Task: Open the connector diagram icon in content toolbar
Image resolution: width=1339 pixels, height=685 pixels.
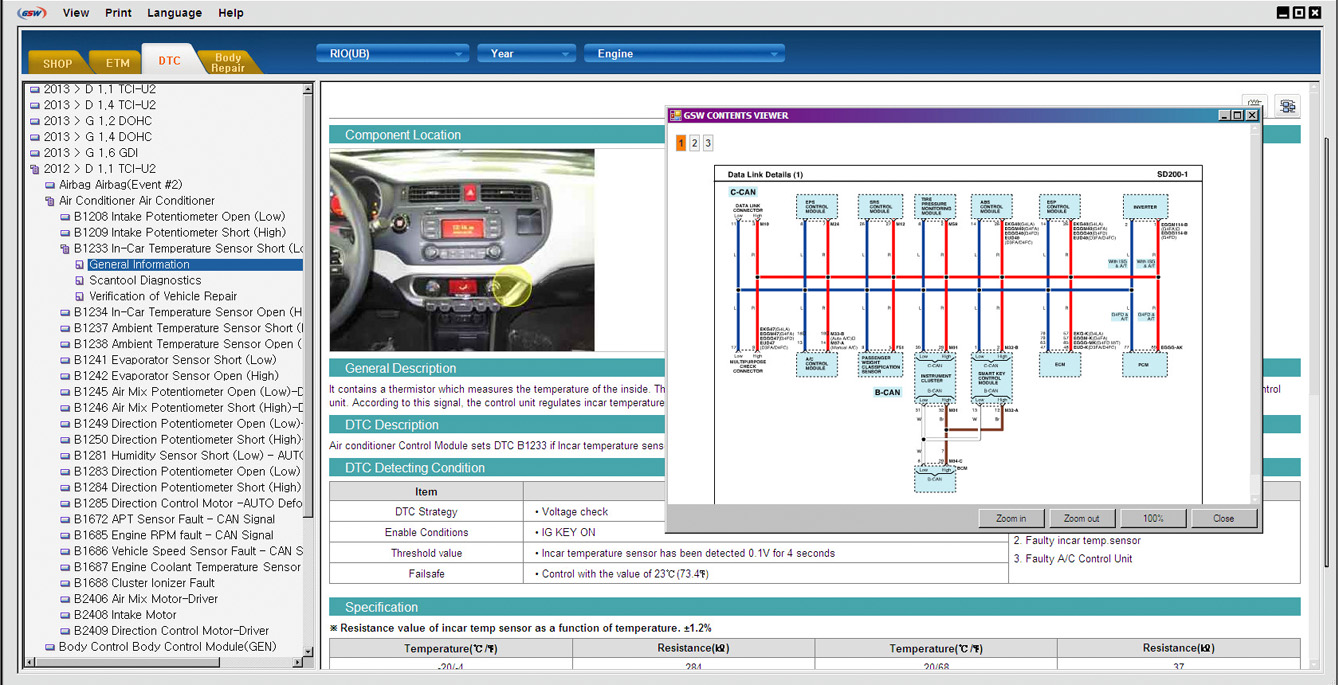Action: [1287, 106]
